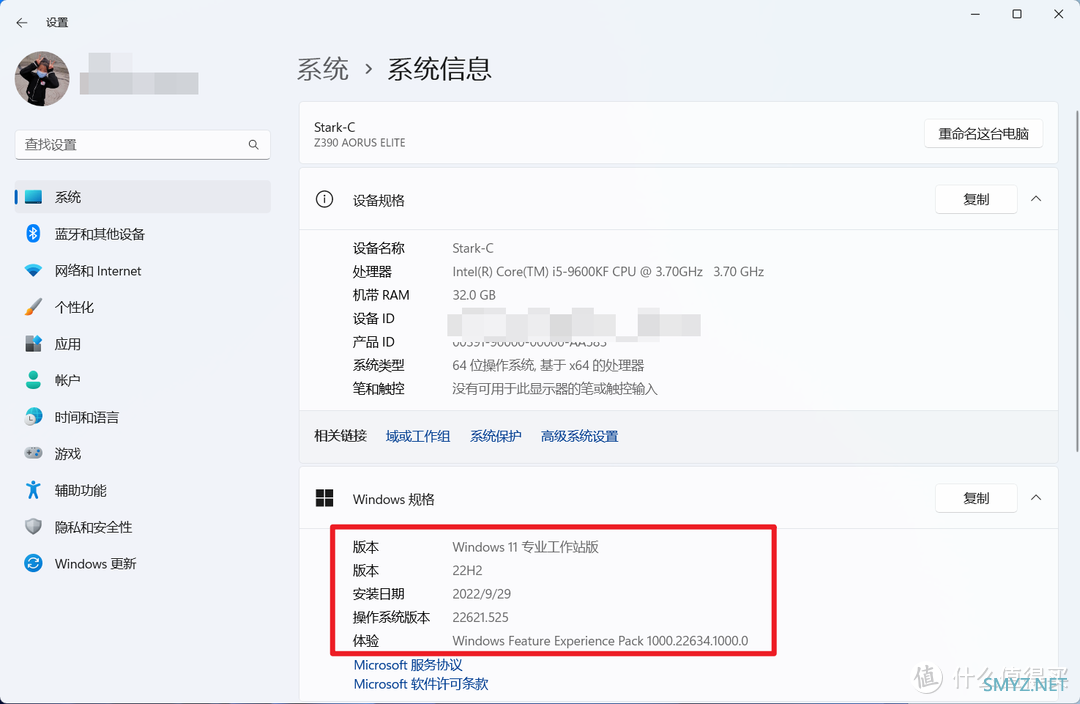Open 网络和 Internet Wi-Fi icon
1080x704 pixels.
33,271
